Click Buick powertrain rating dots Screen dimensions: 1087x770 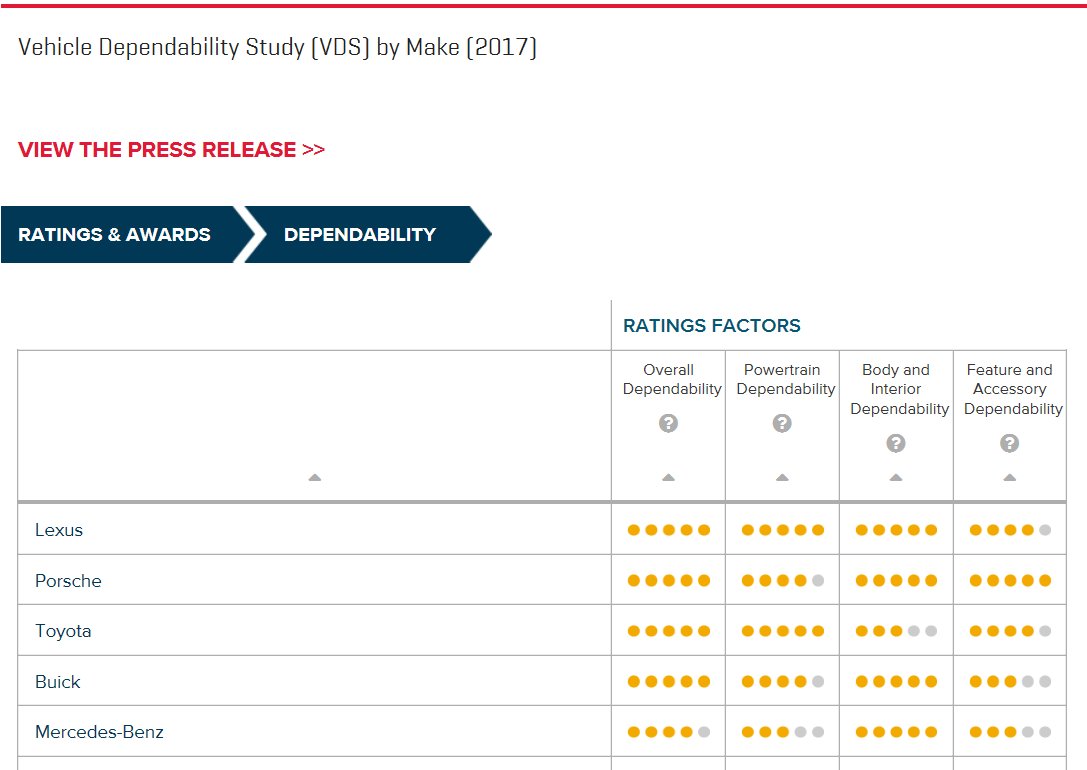point(783,682)
